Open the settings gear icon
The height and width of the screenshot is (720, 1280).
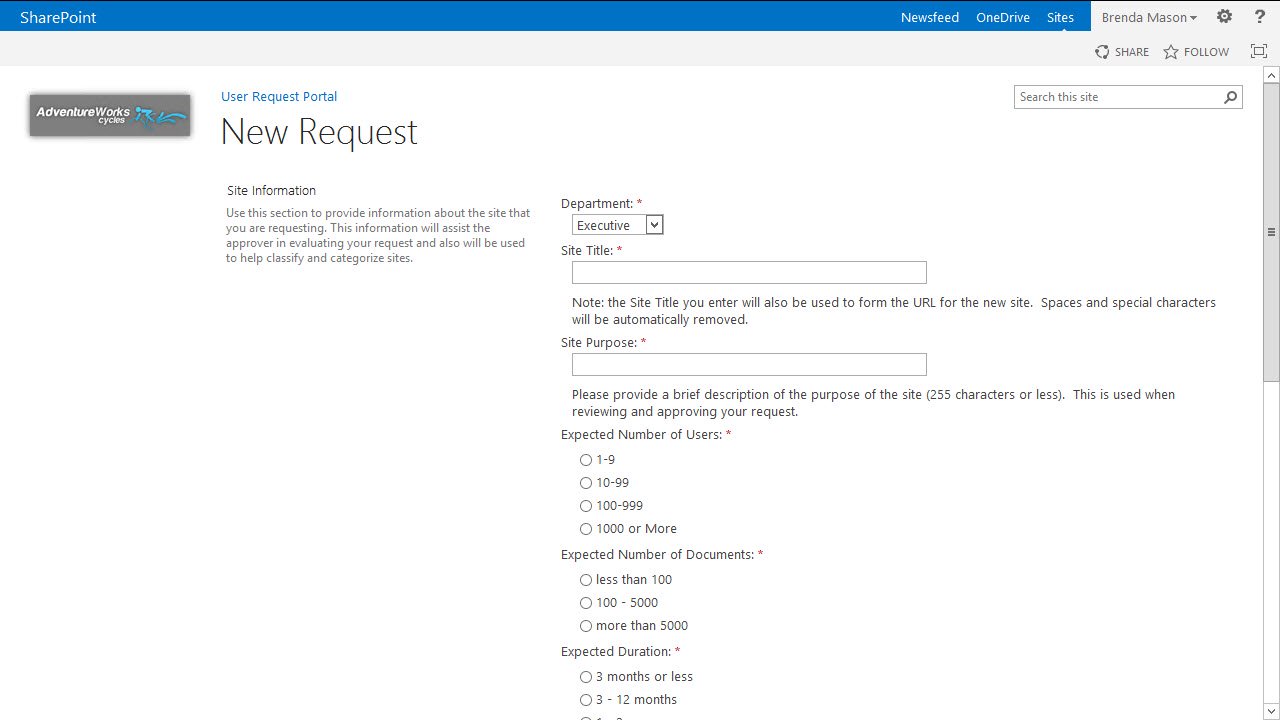(x=1224, y=16)
